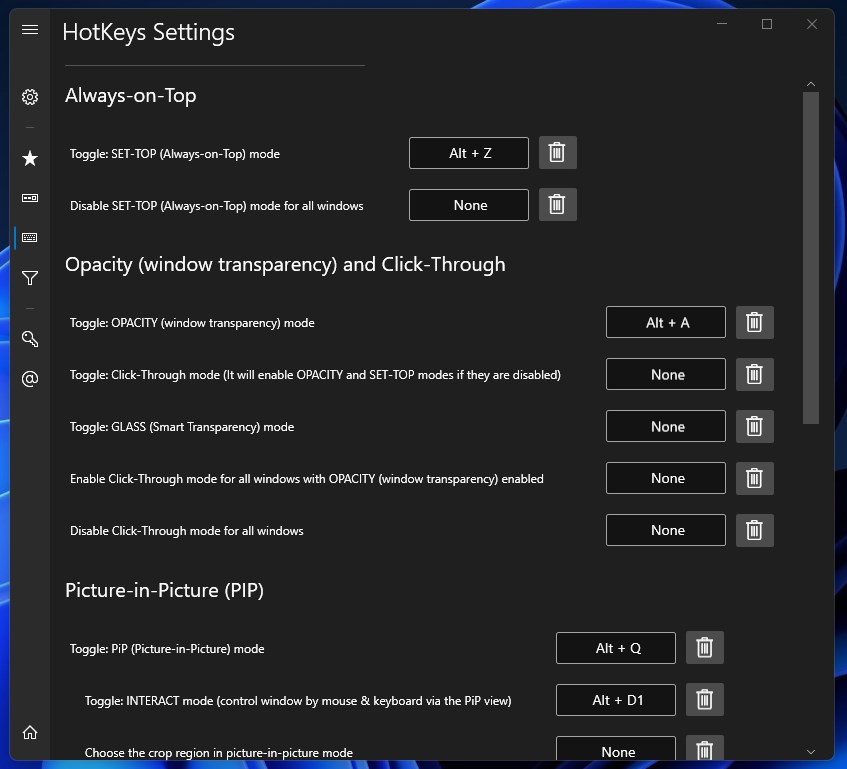Open the hamburger navigation menu
The width and height of the screenshot is (847, 769).
[30, 30]
